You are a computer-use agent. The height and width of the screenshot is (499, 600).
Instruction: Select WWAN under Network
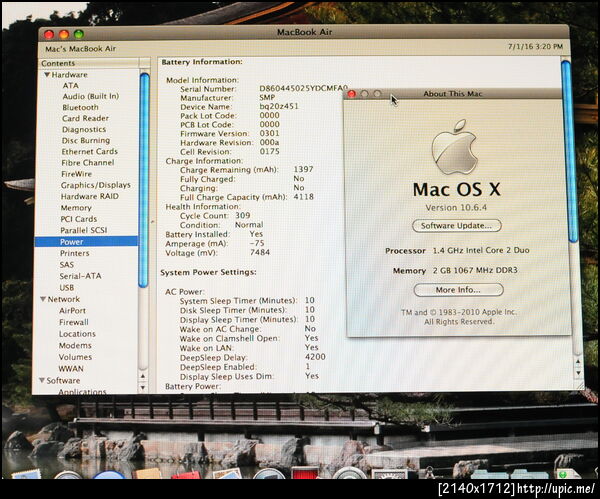coord(71,369)
